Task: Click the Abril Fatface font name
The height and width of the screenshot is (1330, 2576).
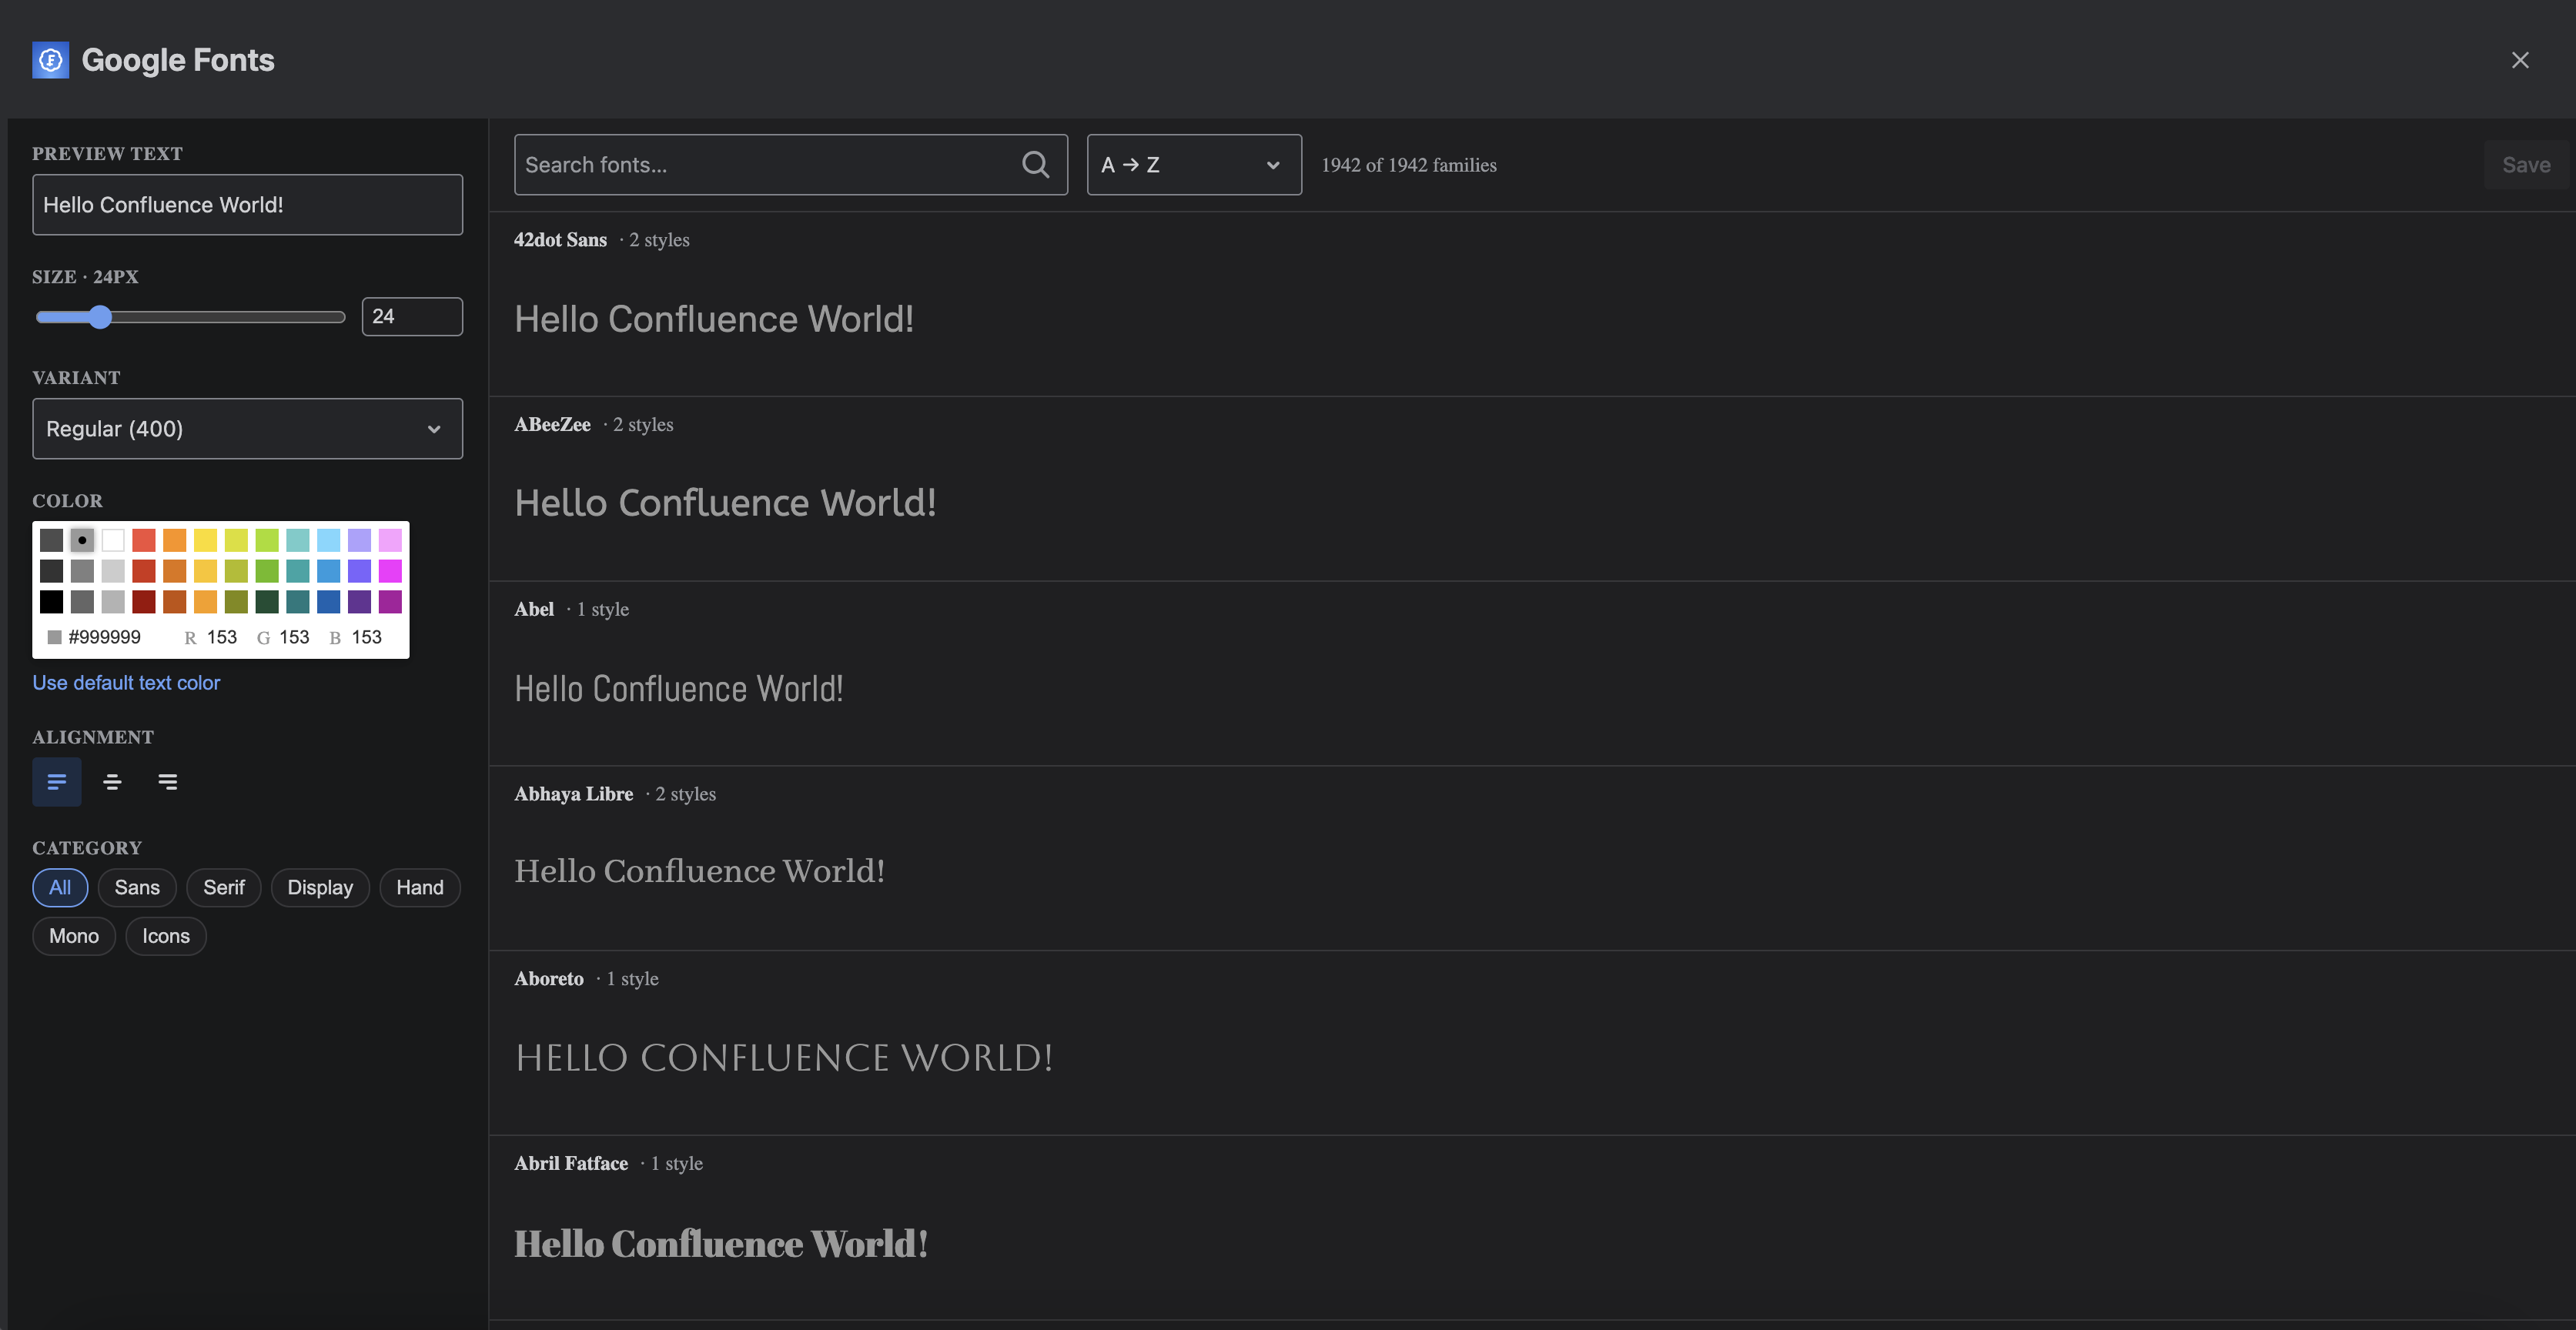Action: tap(571, 1164)
